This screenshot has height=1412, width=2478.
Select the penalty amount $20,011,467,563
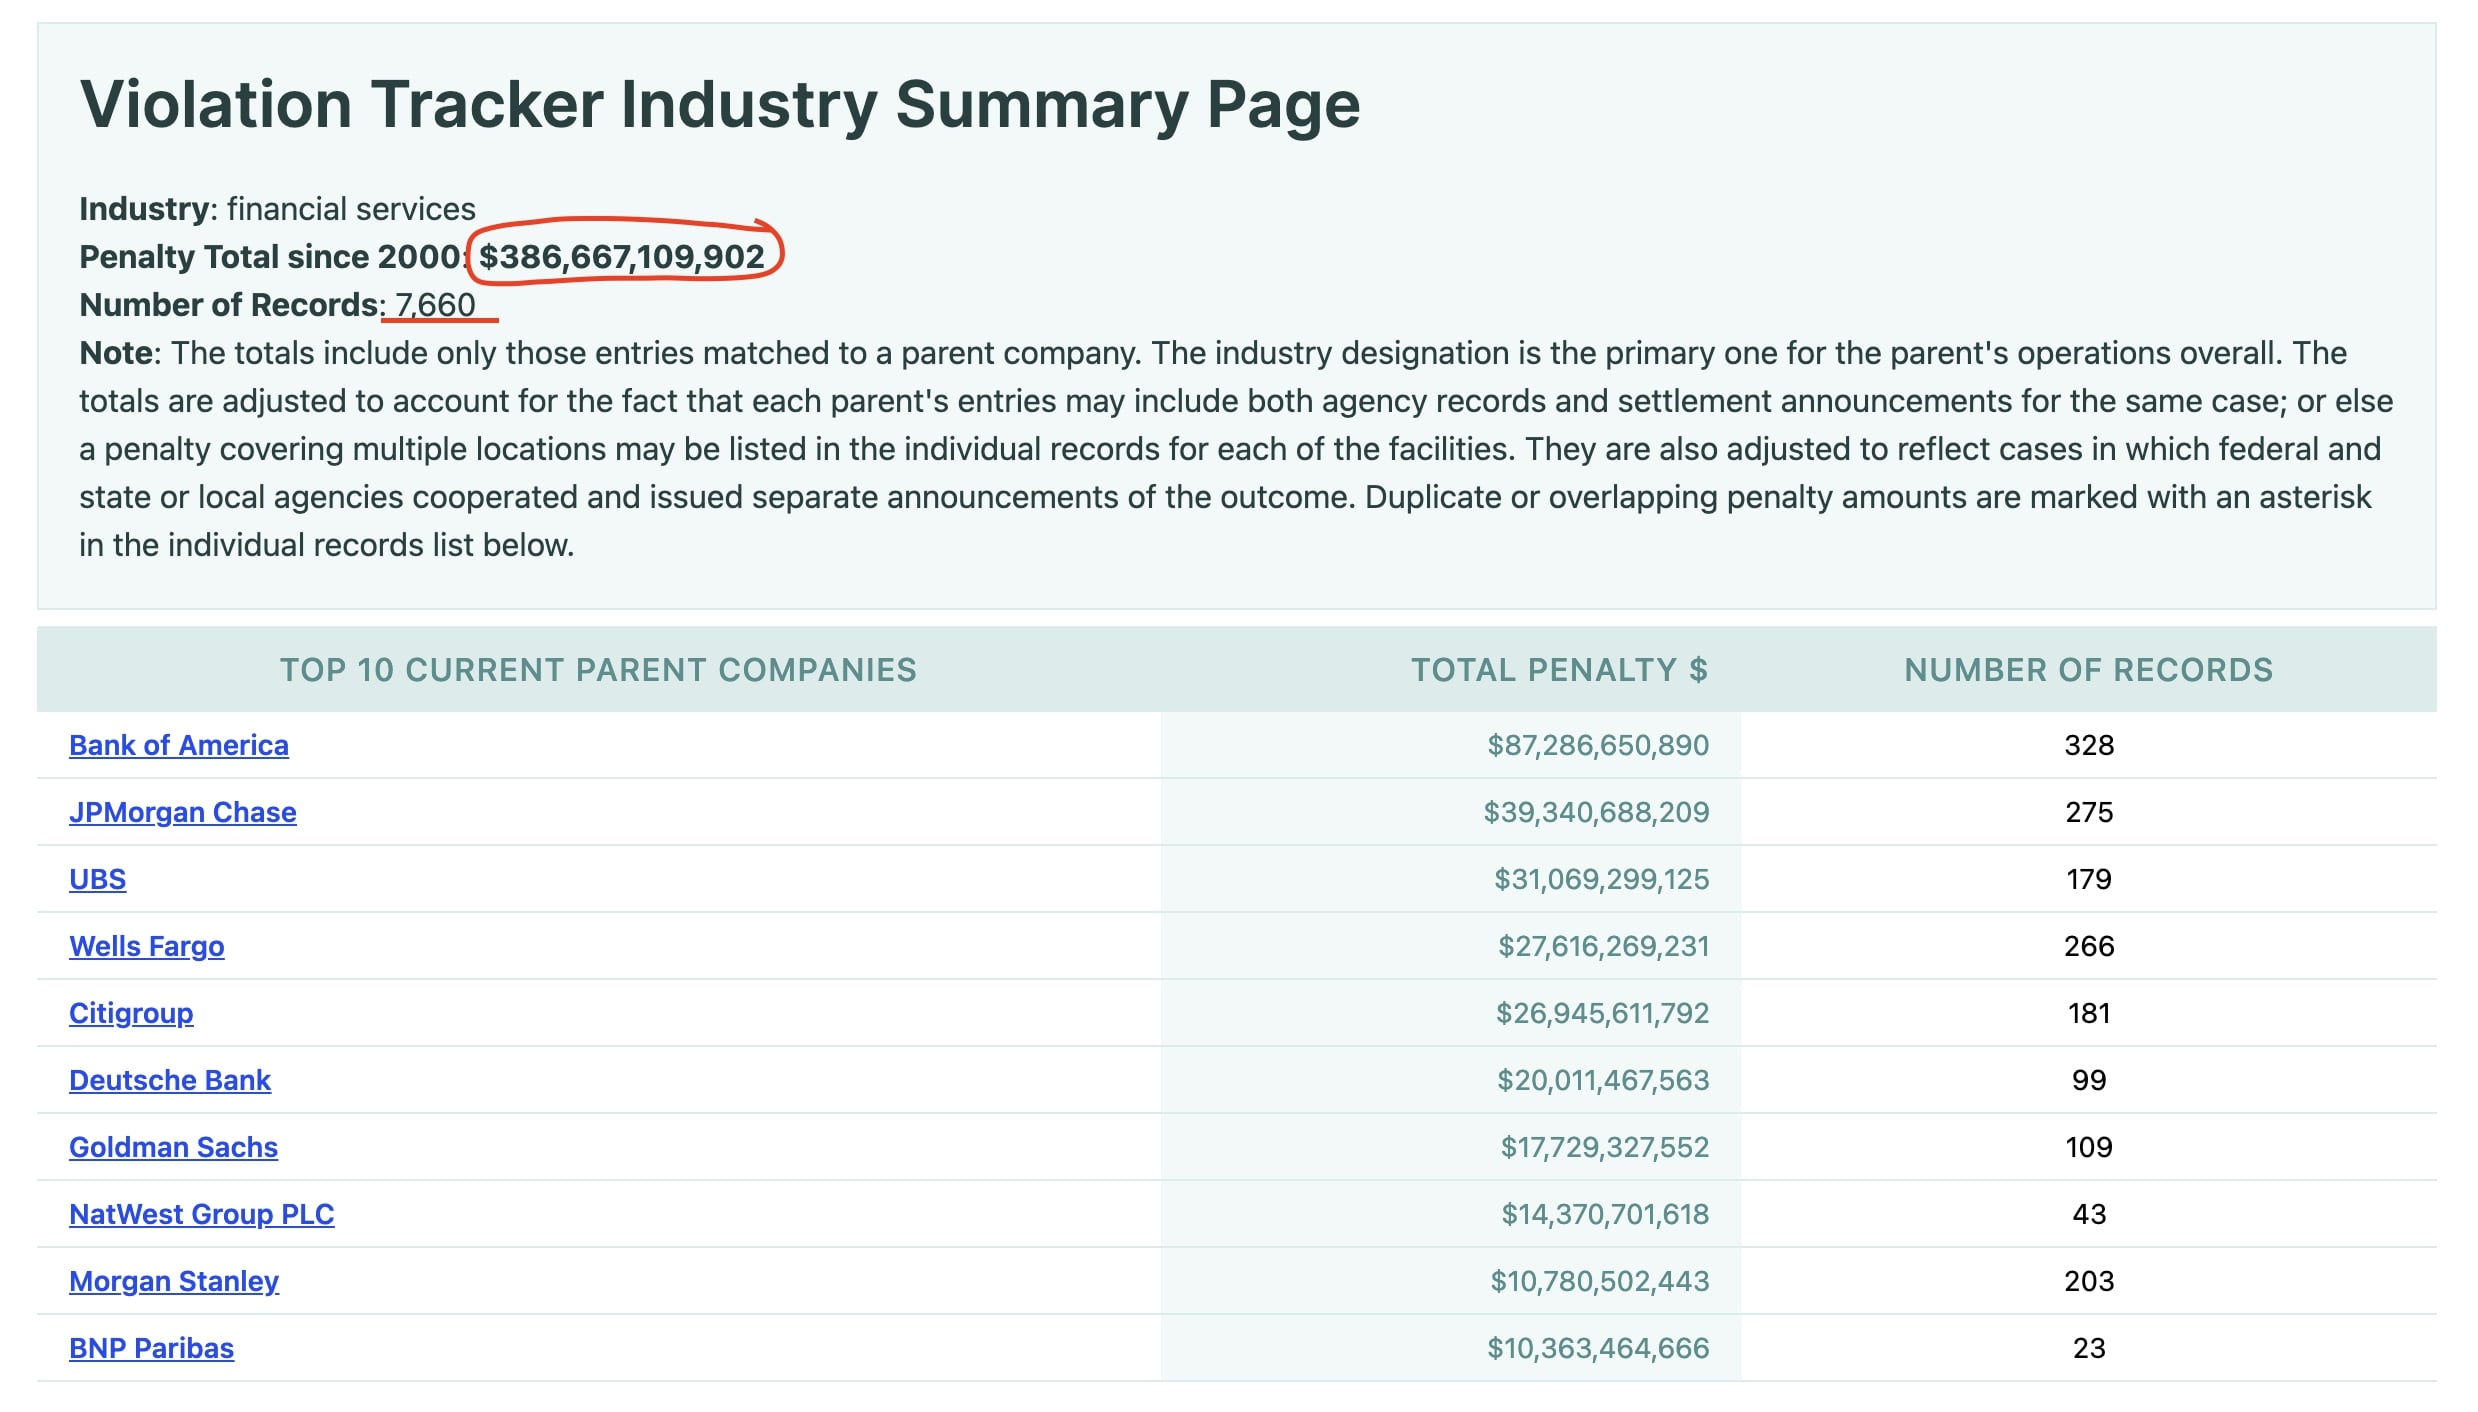1603,1080
